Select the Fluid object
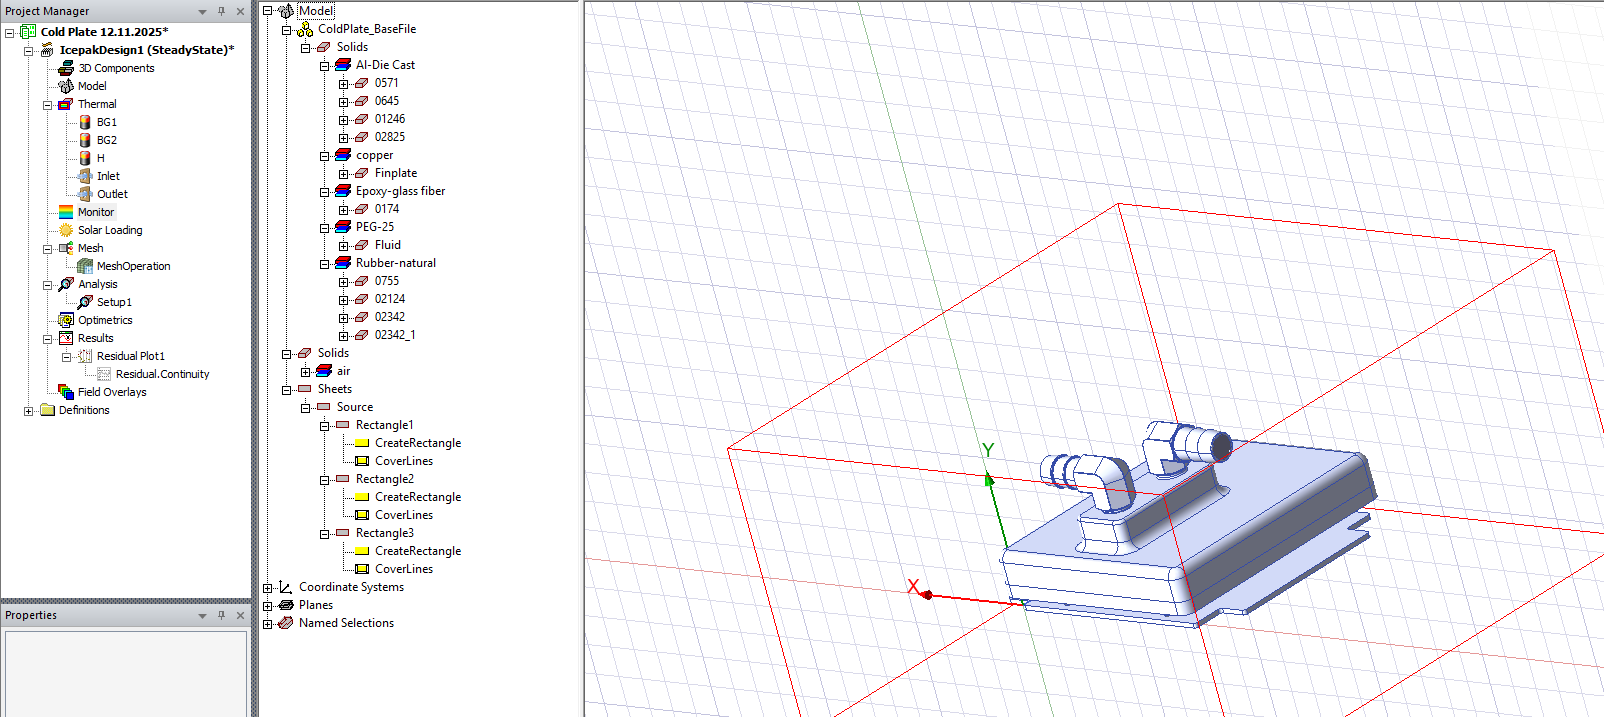Viewport: 1604px width, 717px height. pos(388,245)
